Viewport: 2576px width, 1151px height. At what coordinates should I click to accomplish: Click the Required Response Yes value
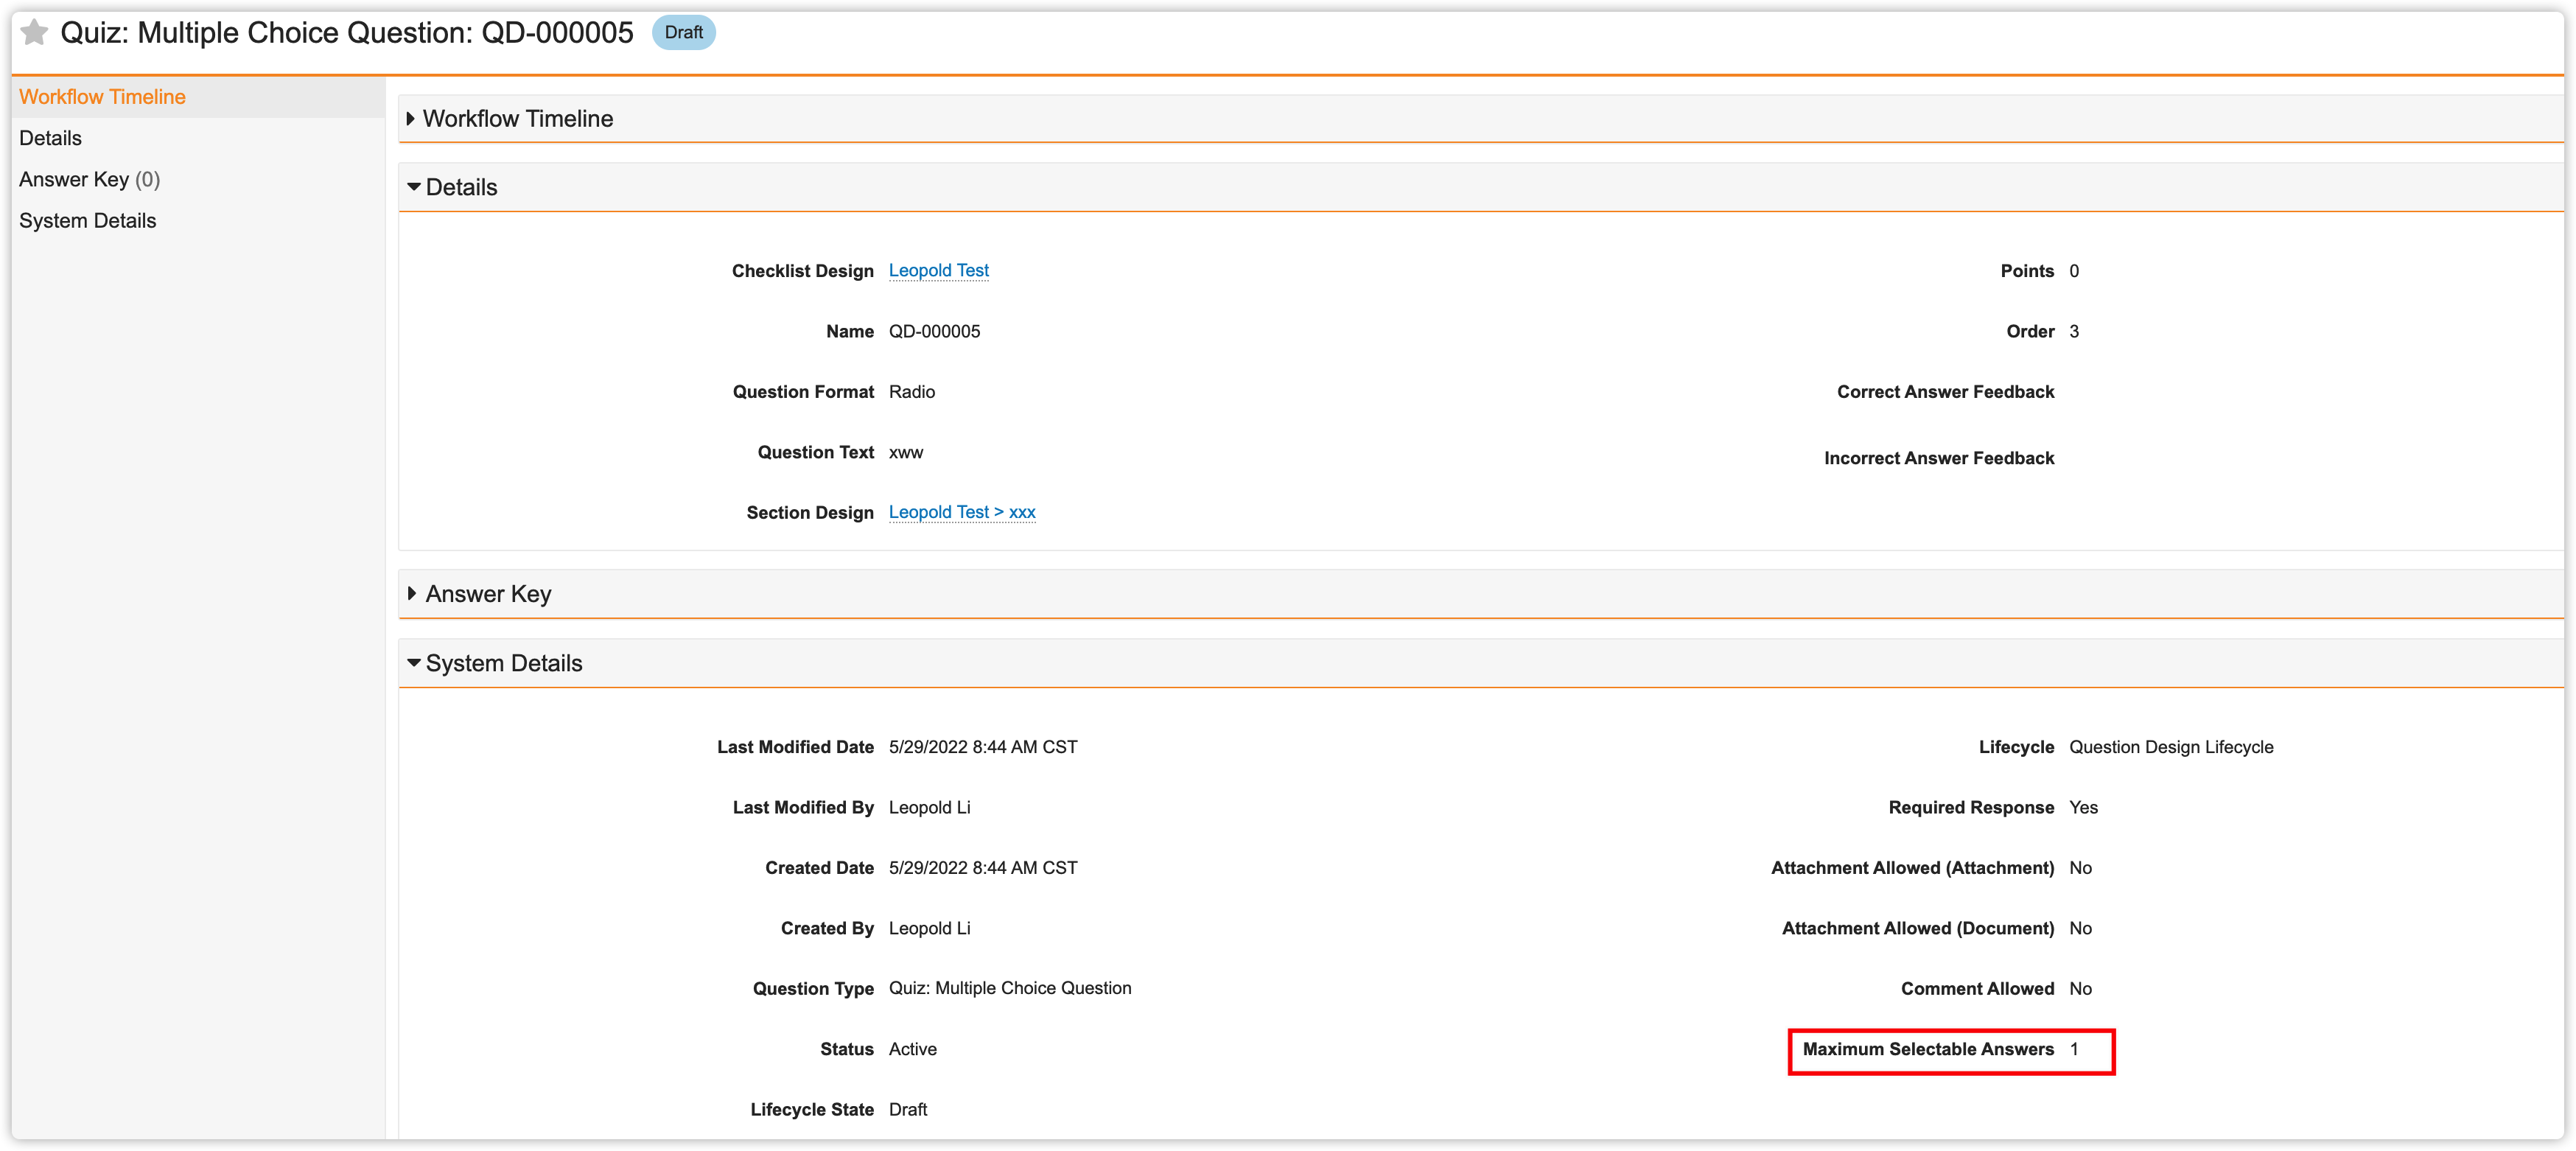pos(2083,808)
